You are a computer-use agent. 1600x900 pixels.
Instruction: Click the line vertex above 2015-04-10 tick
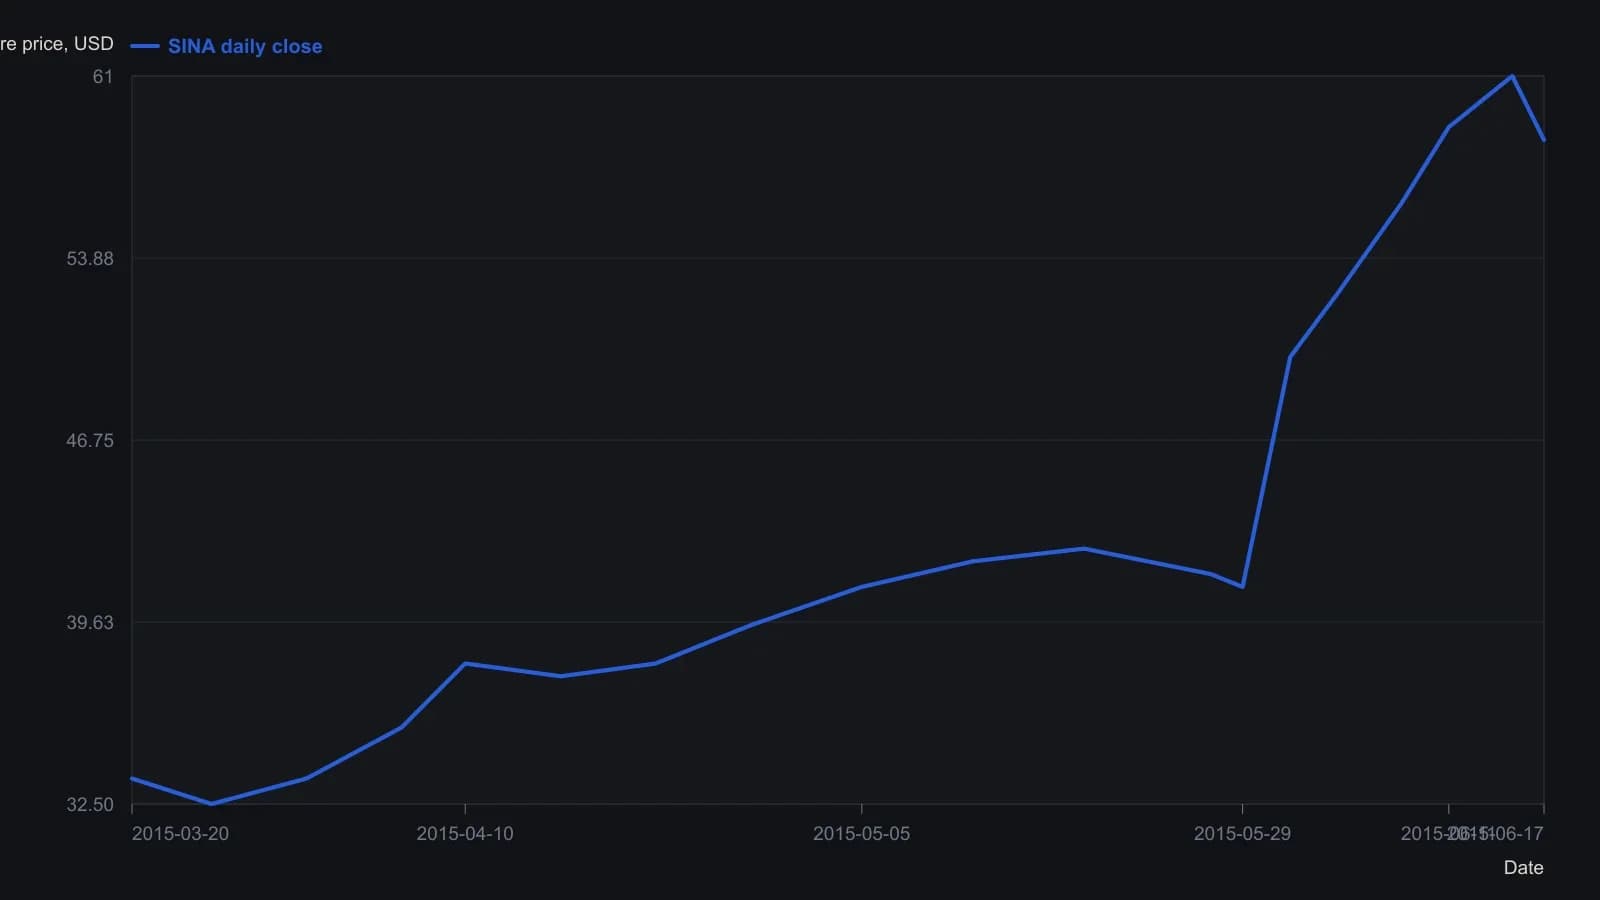465,664
